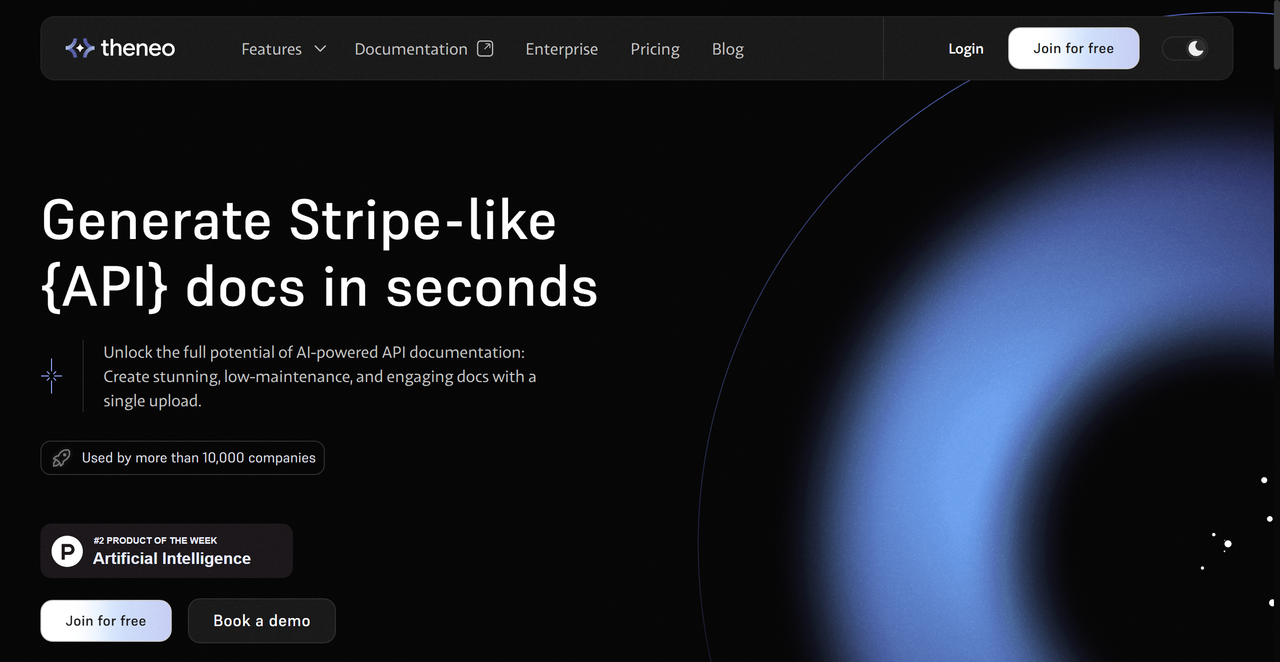Open the #2 Product of the Week badge
1280x662 pixels.
(166, 551)
